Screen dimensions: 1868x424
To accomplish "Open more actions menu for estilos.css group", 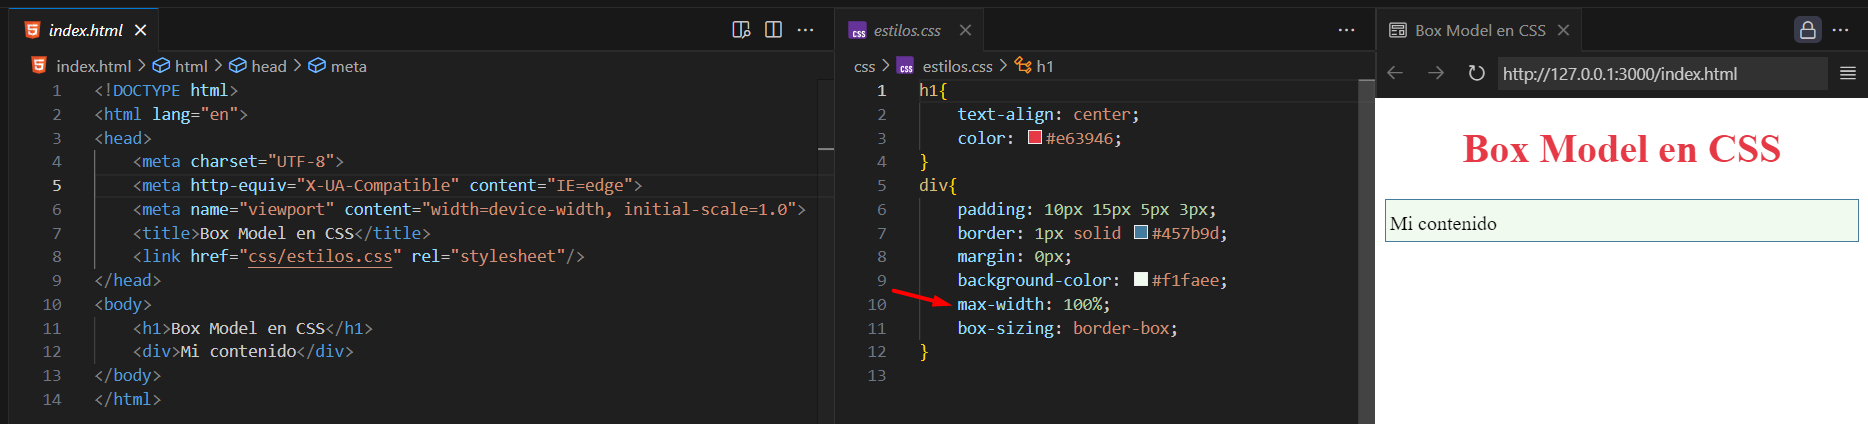I will click(x=1346, y=30).
